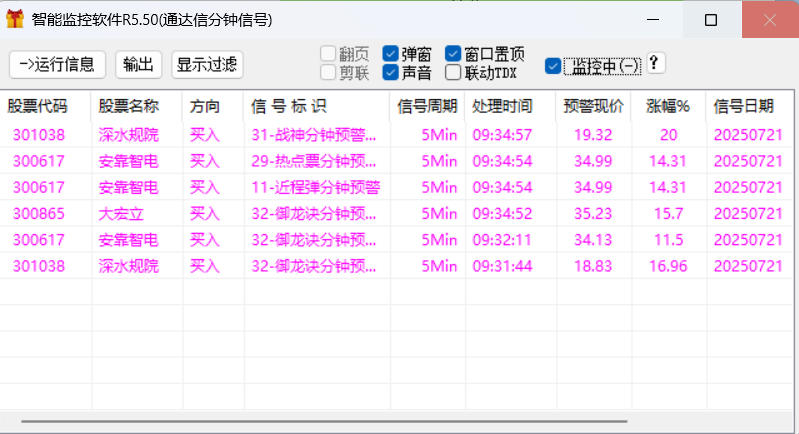
Task: Click the question mark help button
Action: pos(655,63)
